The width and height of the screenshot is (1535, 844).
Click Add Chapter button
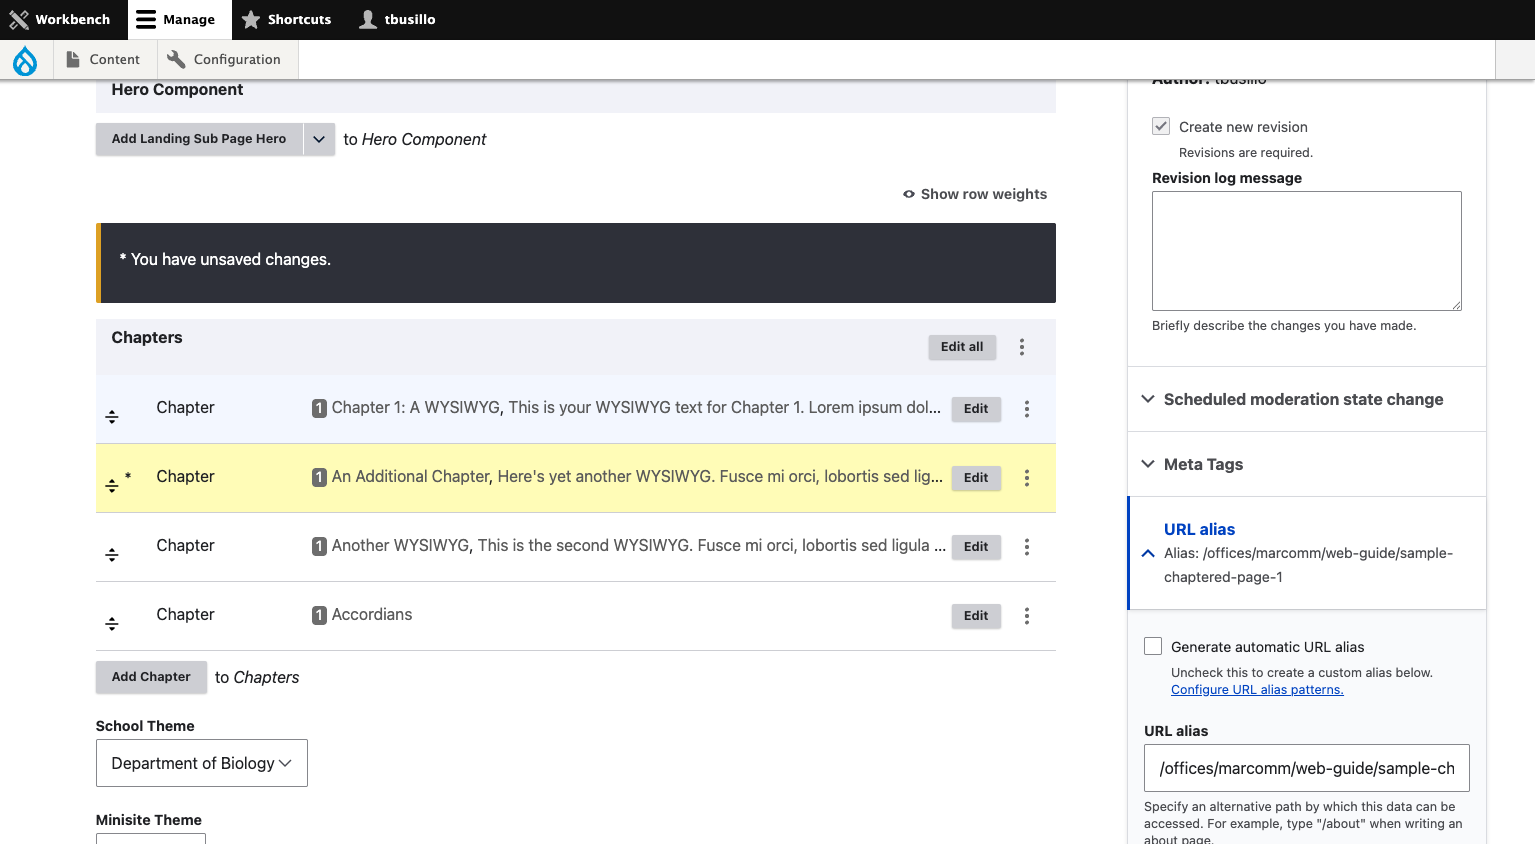pyautogui.click(x=151, y=677)
